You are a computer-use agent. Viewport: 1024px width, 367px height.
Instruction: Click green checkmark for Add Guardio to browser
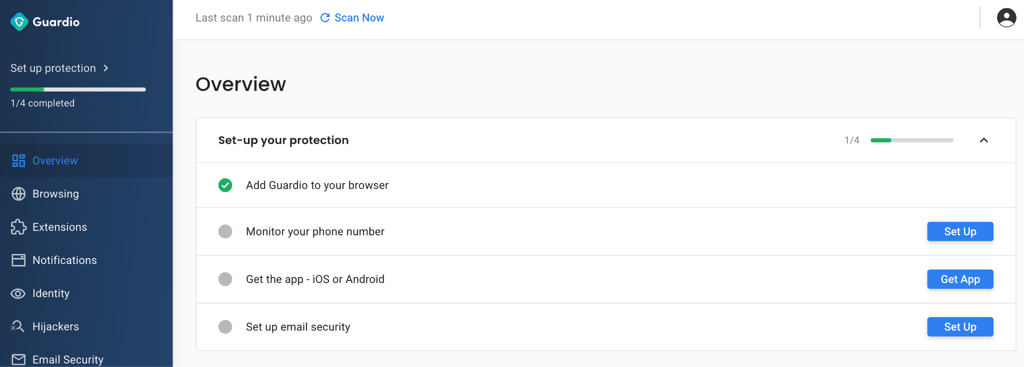click(225, 185)
